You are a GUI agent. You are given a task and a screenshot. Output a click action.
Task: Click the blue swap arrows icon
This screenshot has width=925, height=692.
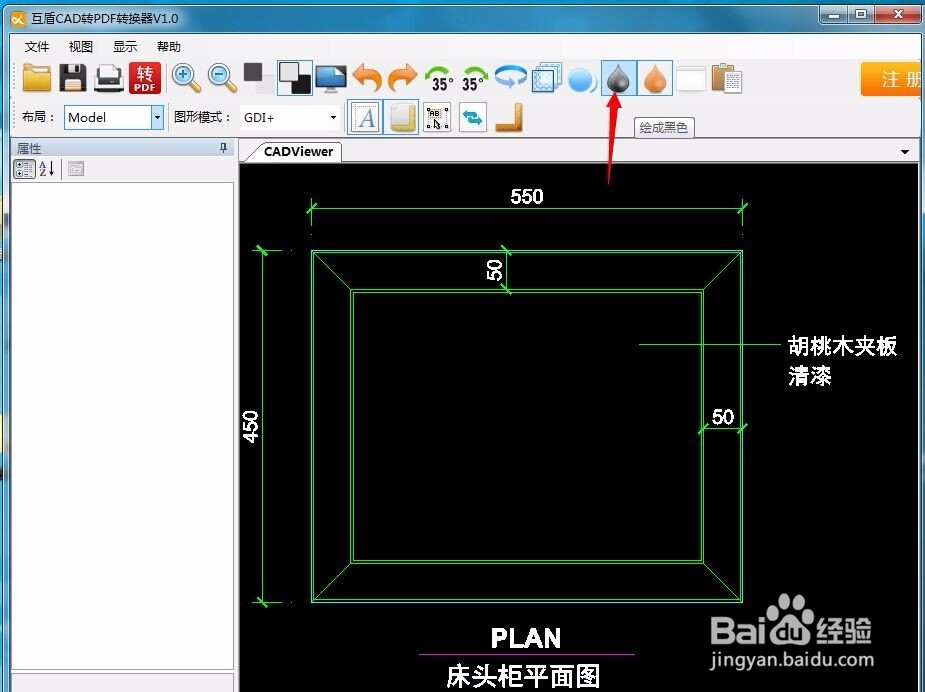pos(473,117)
